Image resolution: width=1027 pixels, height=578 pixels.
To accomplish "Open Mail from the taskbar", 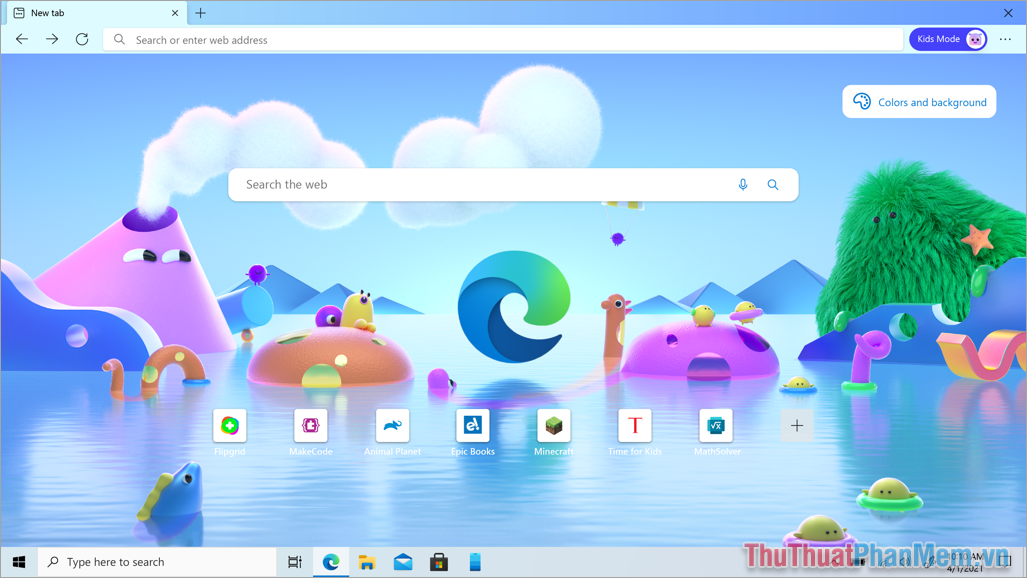I will [x=403, y=562].
